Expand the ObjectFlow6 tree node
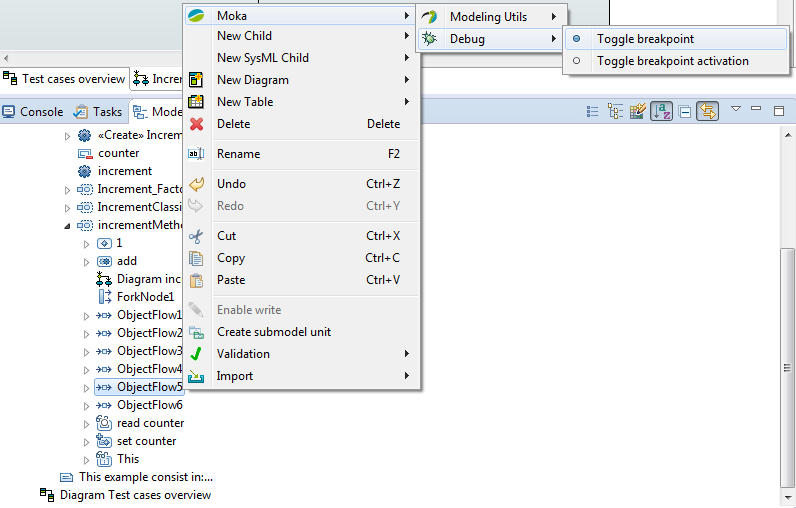 [86, 406]
